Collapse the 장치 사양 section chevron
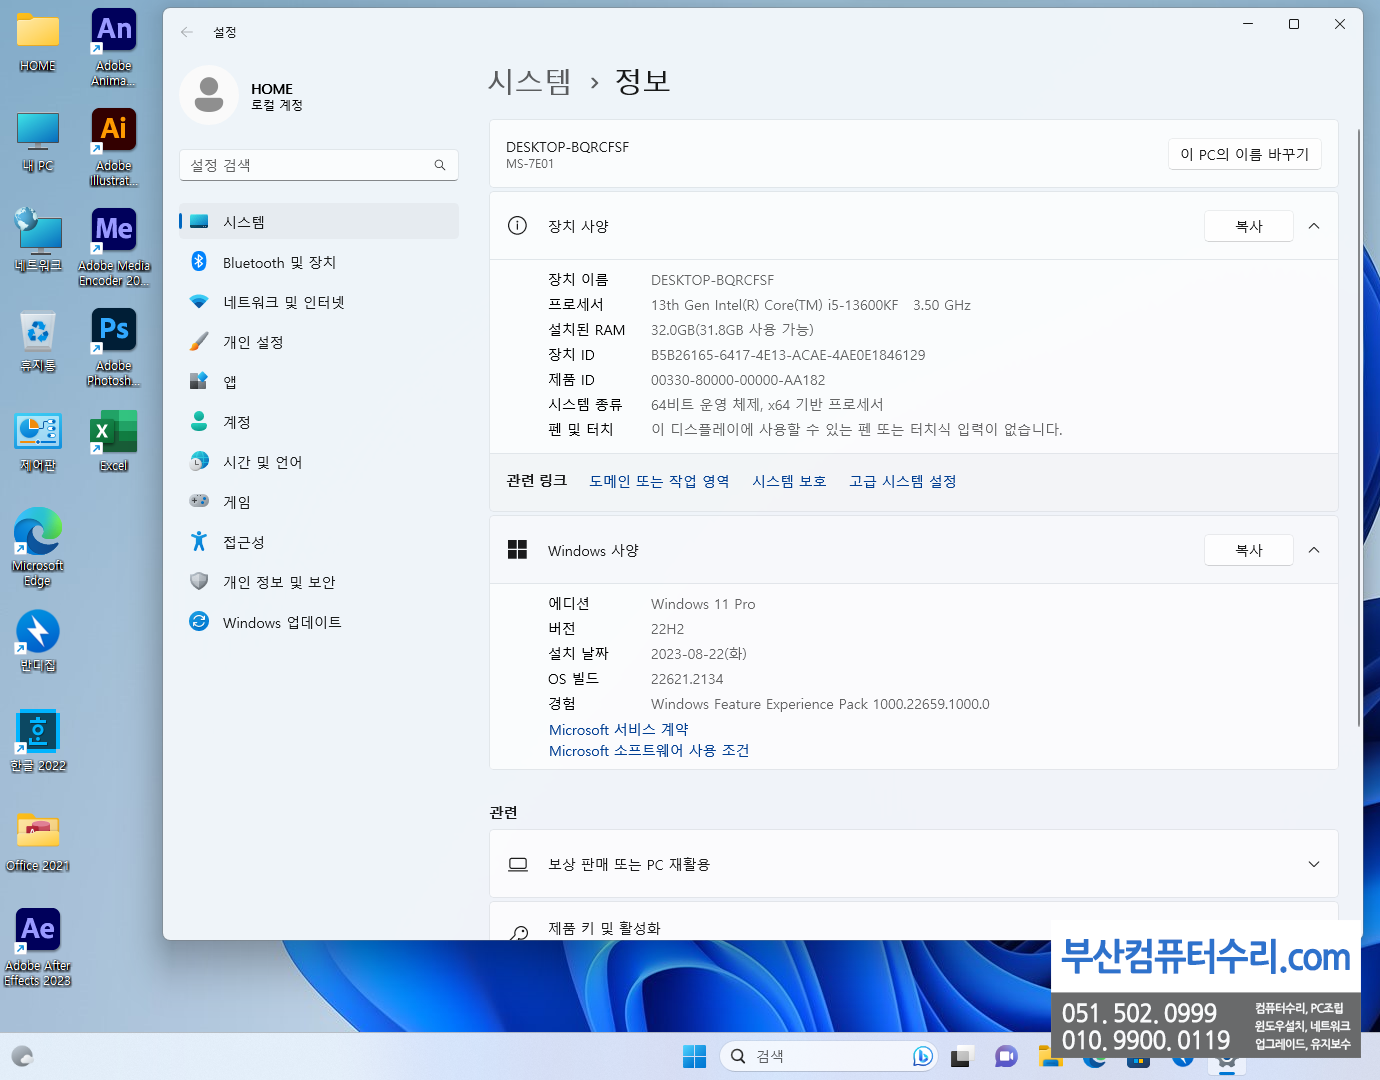Viewport: 1380px width, 1080px height. (1314, 226)
